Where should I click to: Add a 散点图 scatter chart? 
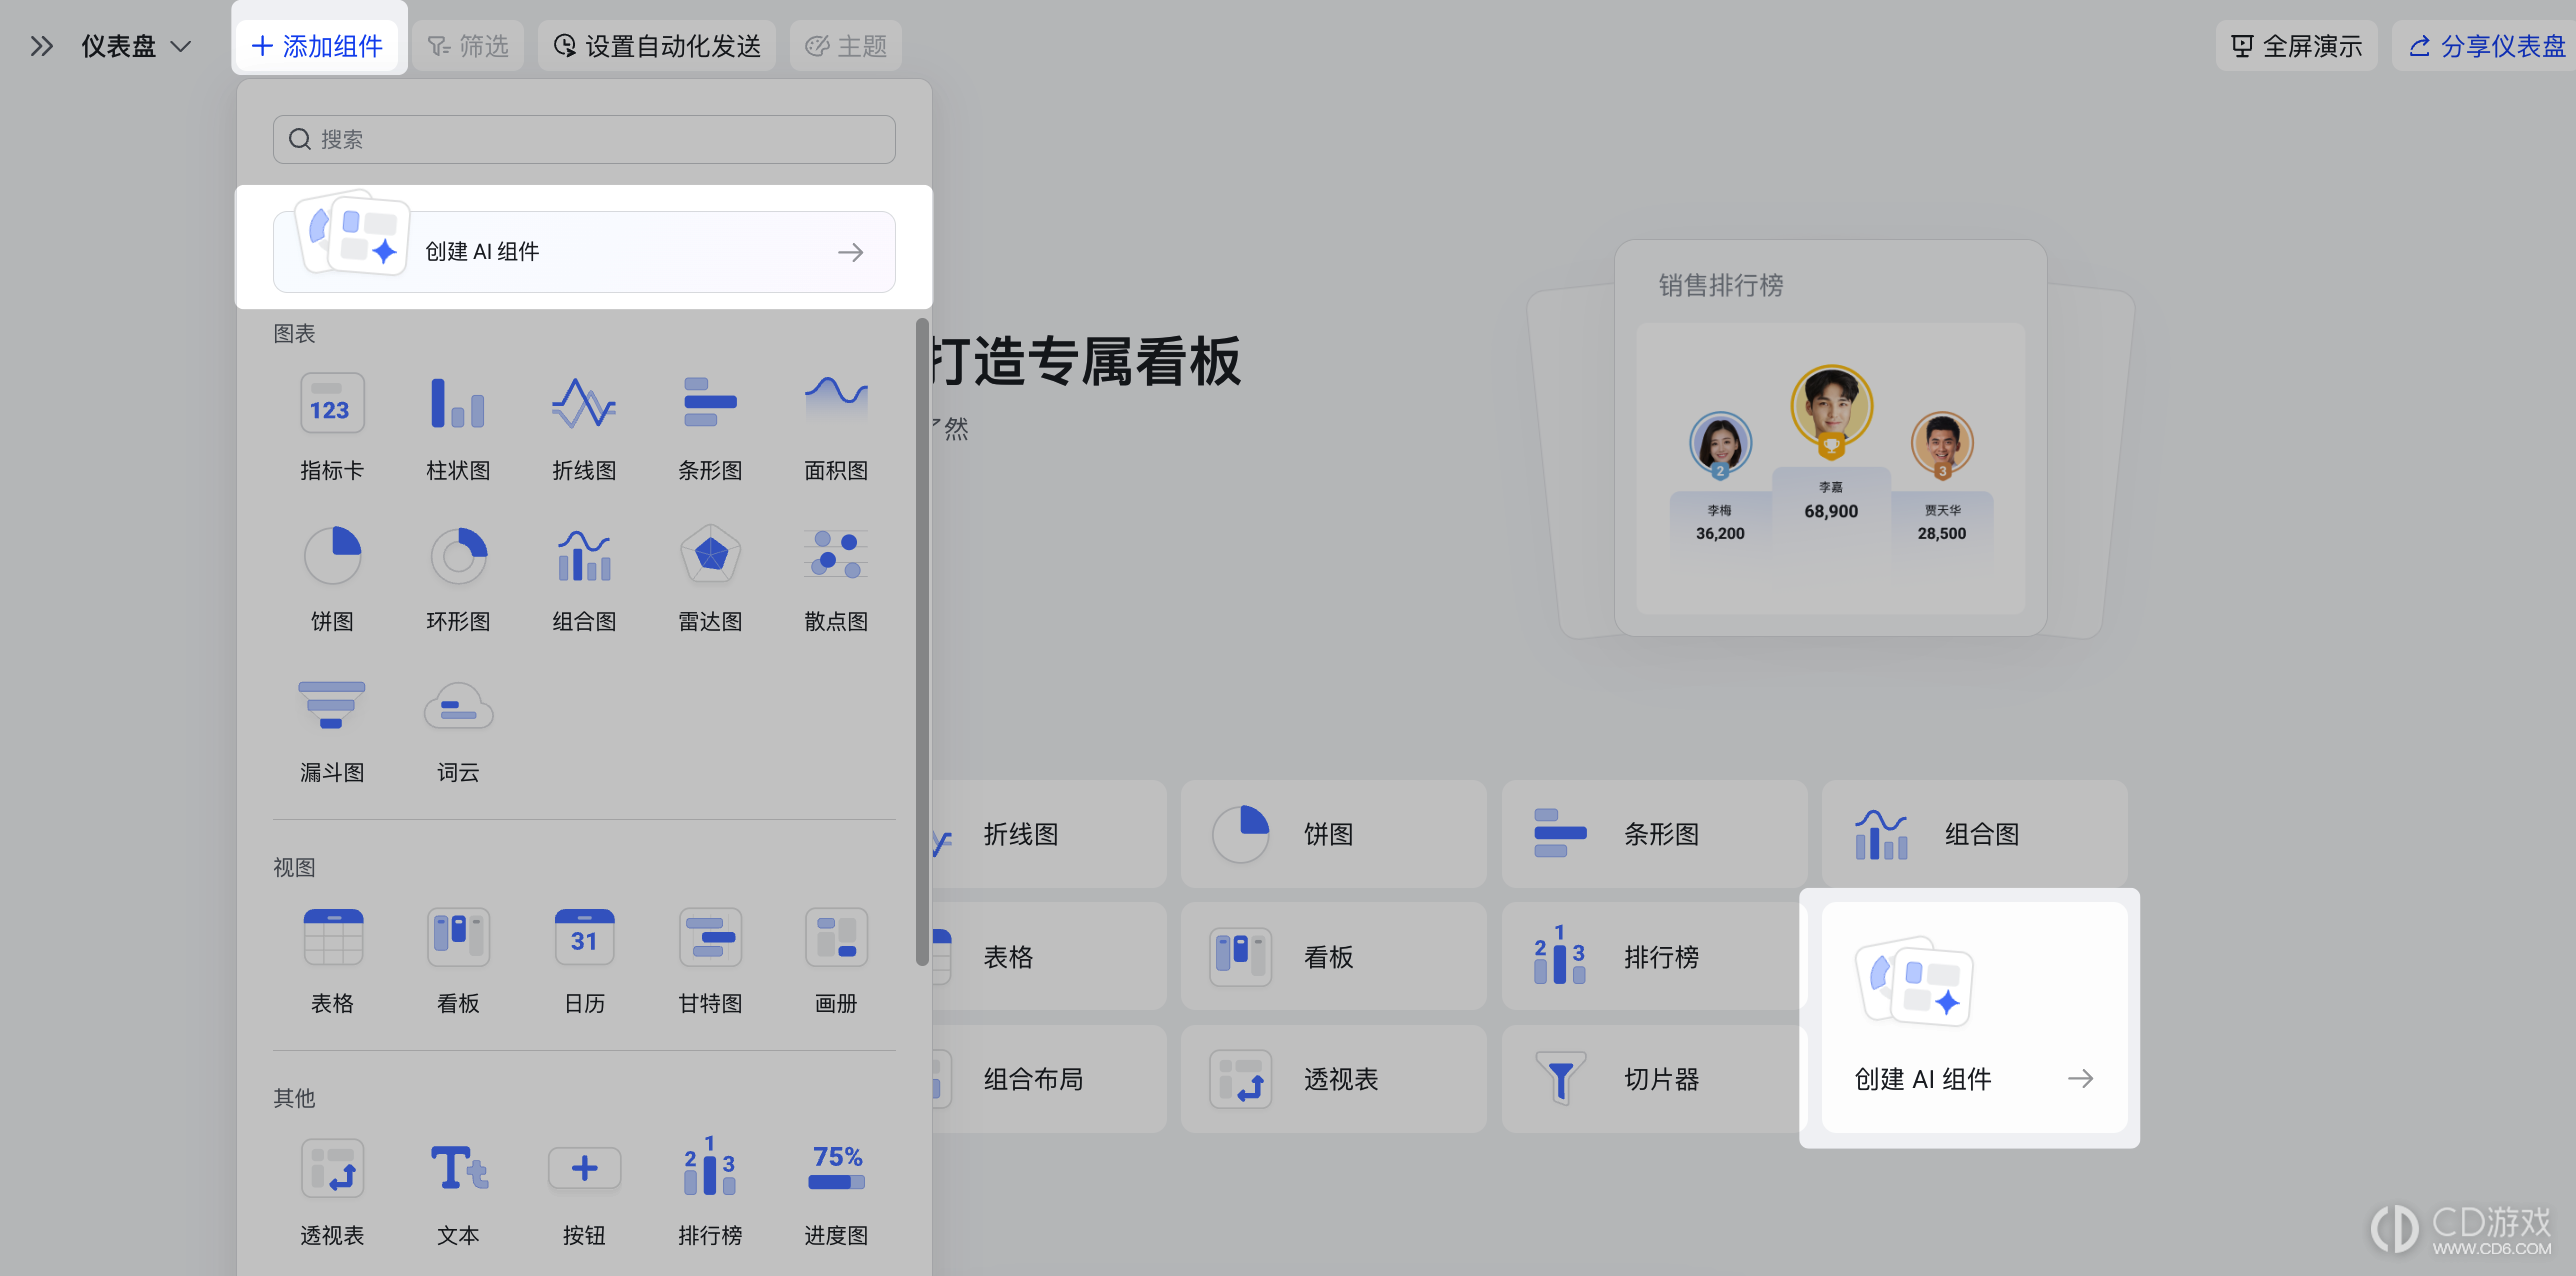[x=836, y=555]
